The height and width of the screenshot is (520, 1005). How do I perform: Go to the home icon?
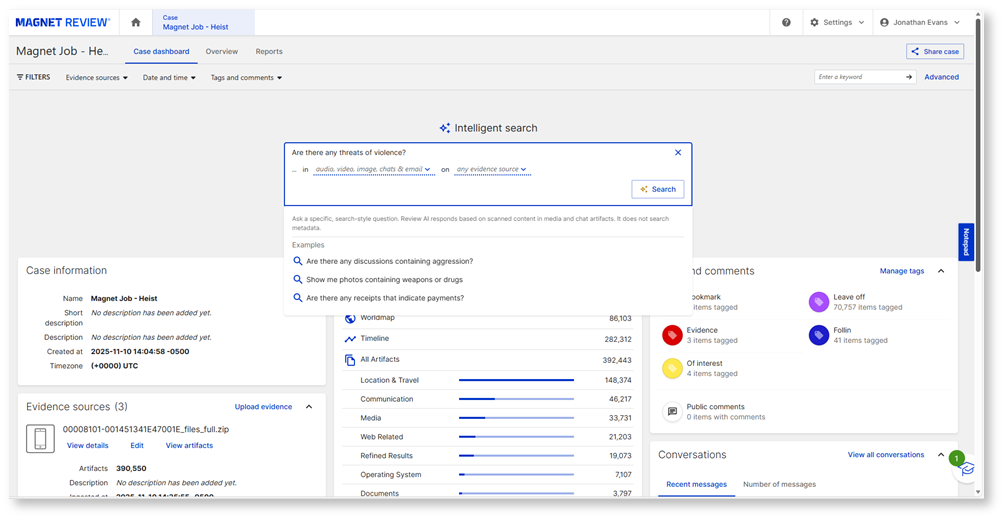pos(135,22)
